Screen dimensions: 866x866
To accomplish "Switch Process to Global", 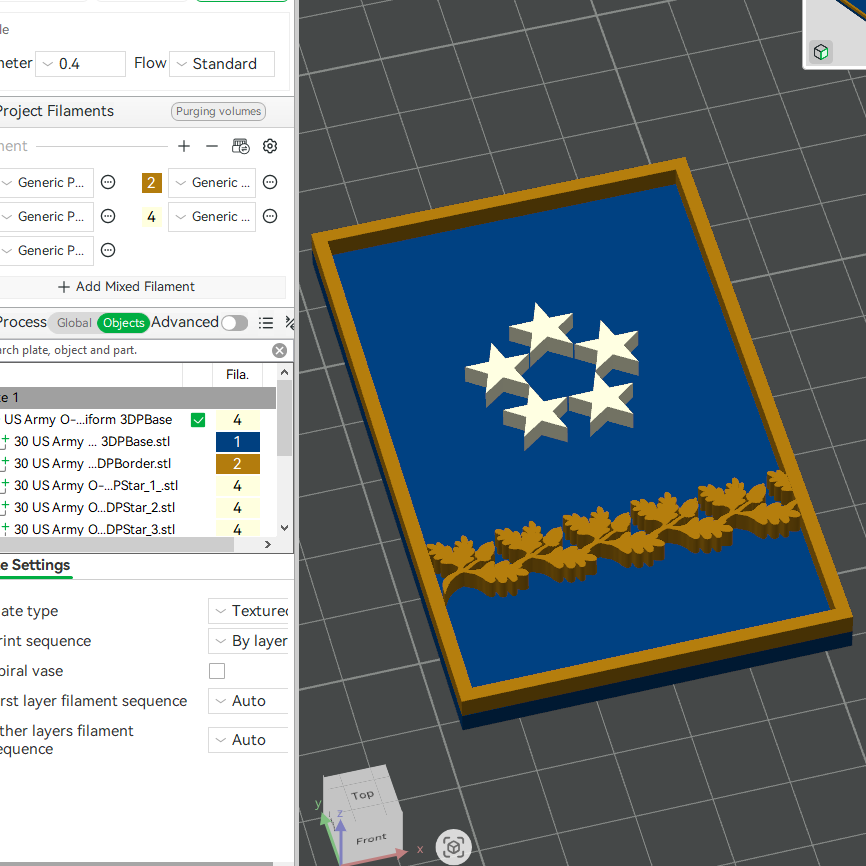I will tap(74, 323).
